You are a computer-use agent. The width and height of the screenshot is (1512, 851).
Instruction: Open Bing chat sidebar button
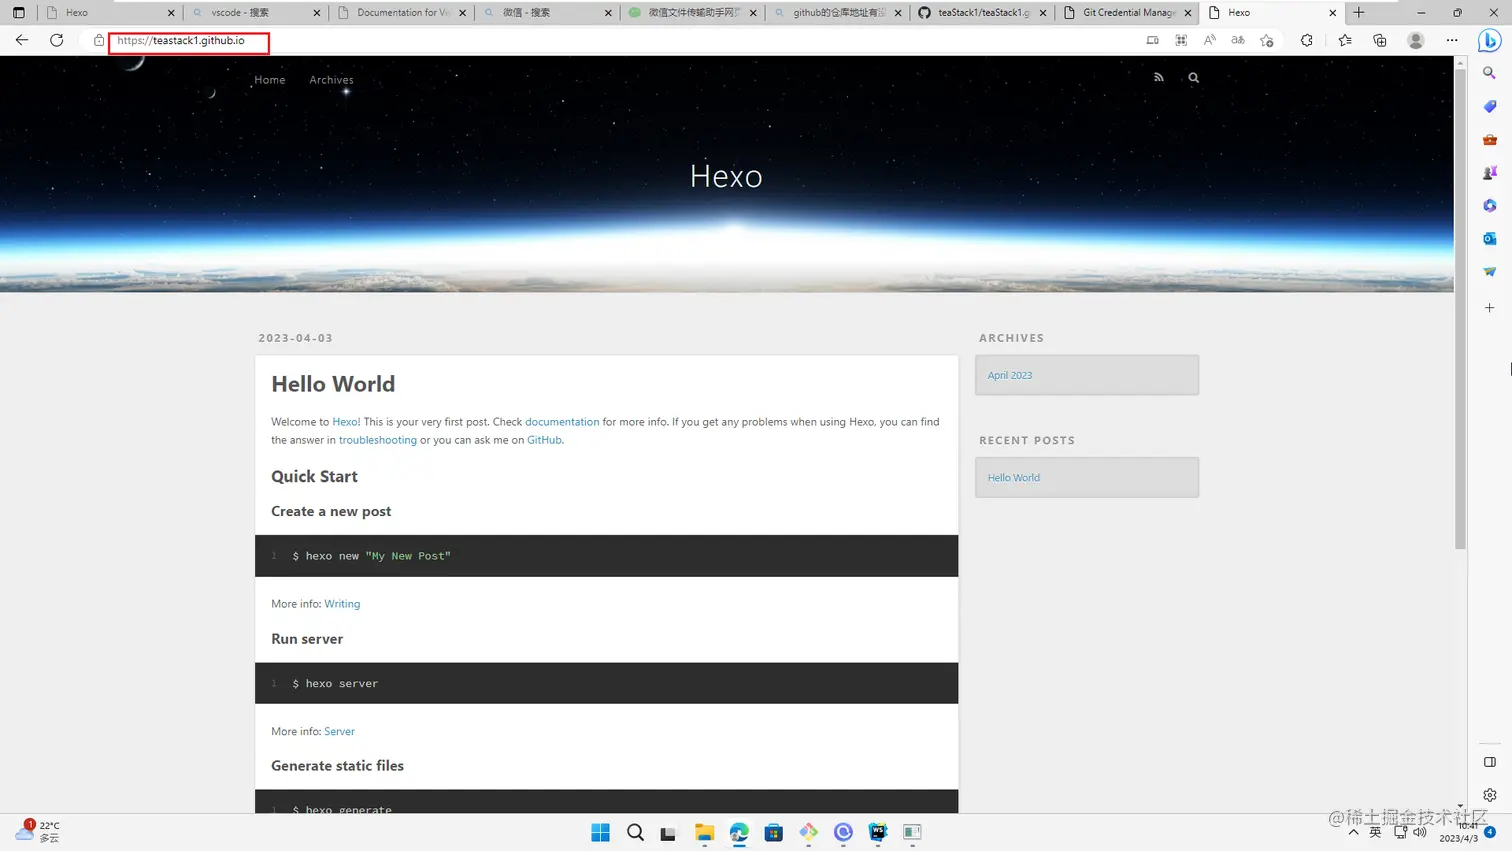pyautogui.click(x=1490, y=40)
